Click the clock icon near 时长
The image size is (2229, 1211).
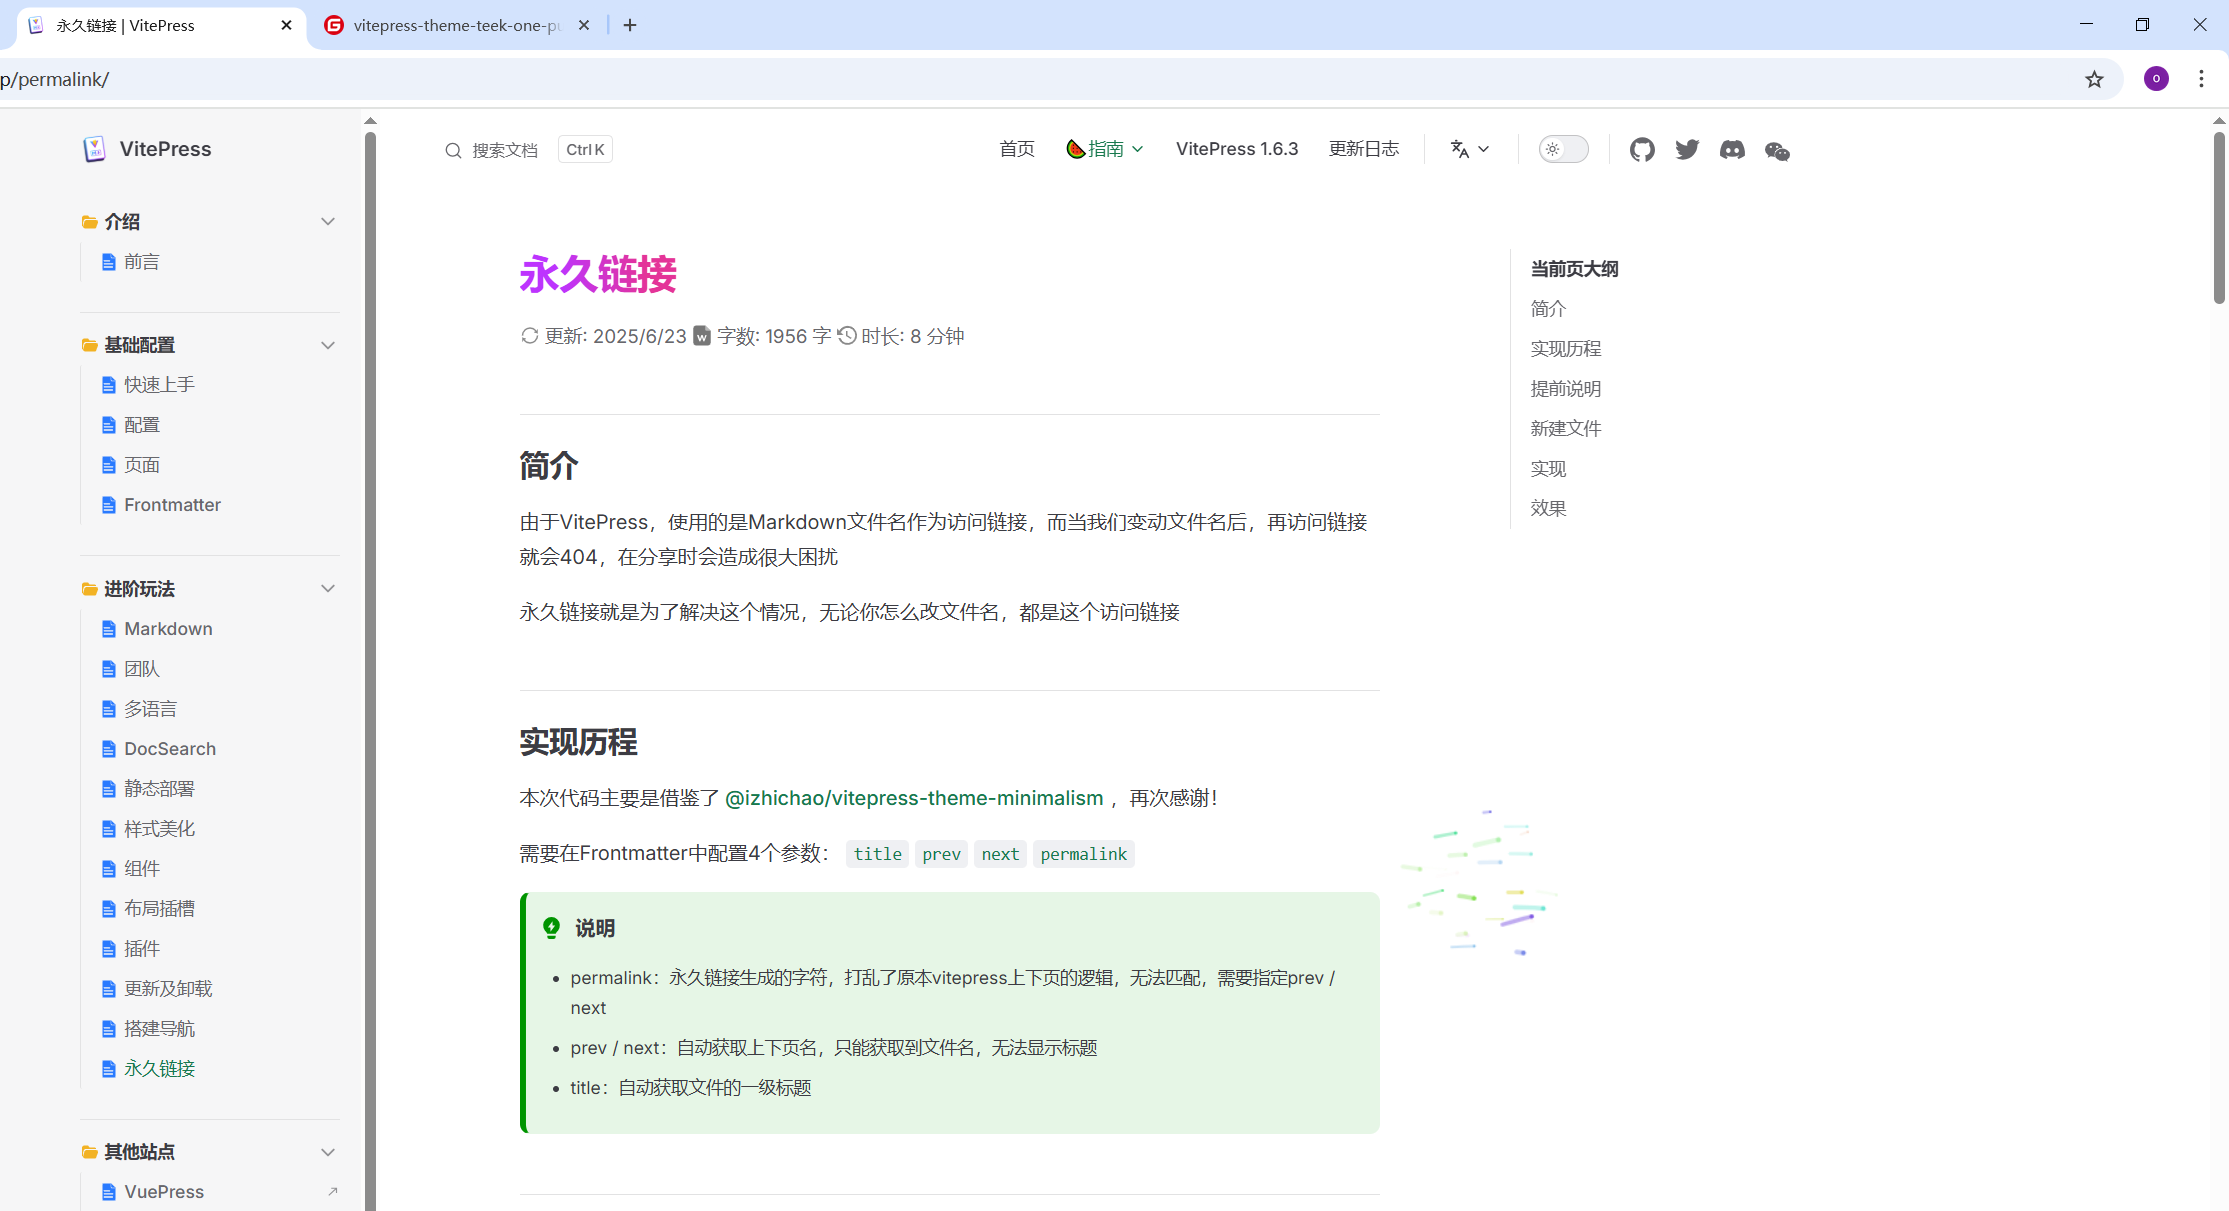(847, 336)
